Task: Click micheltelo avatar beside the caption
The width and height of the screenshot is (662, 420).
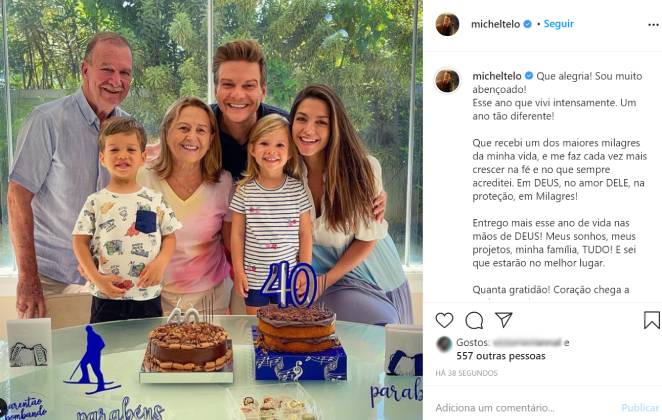Action: click(447, 80)
